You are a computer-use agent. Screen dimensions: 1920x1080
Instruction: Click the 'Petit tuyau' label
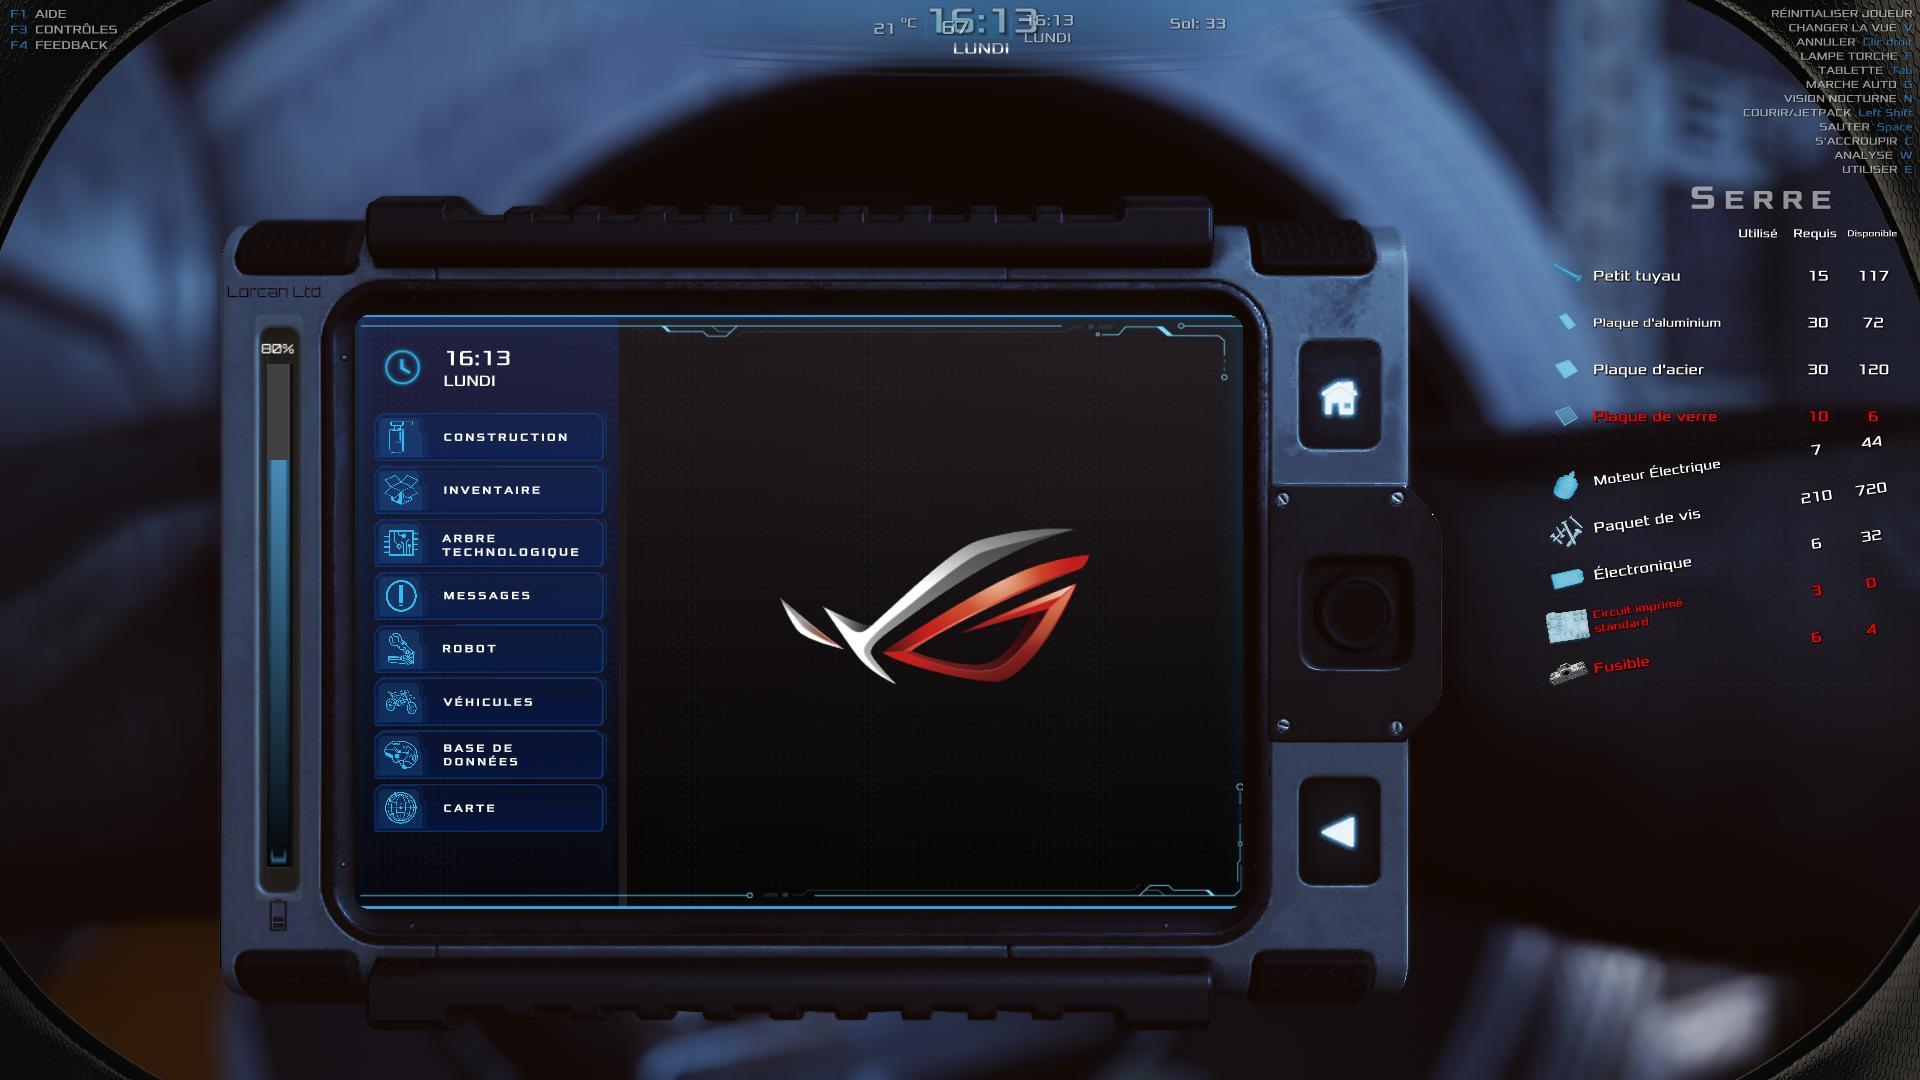1636,276
